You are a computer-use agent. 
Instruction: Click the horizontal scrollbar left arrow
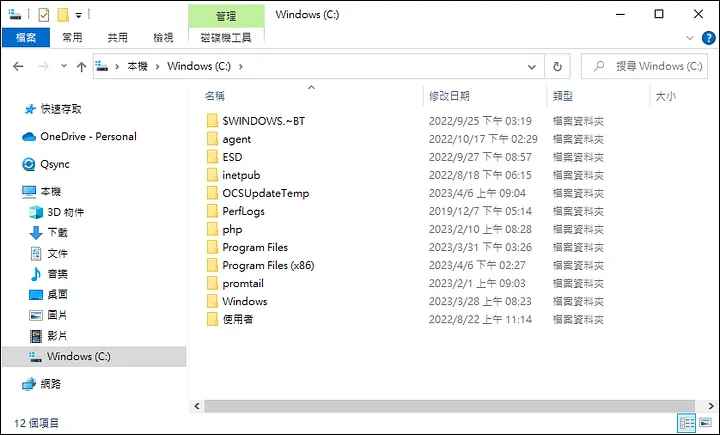pos(197,406)
